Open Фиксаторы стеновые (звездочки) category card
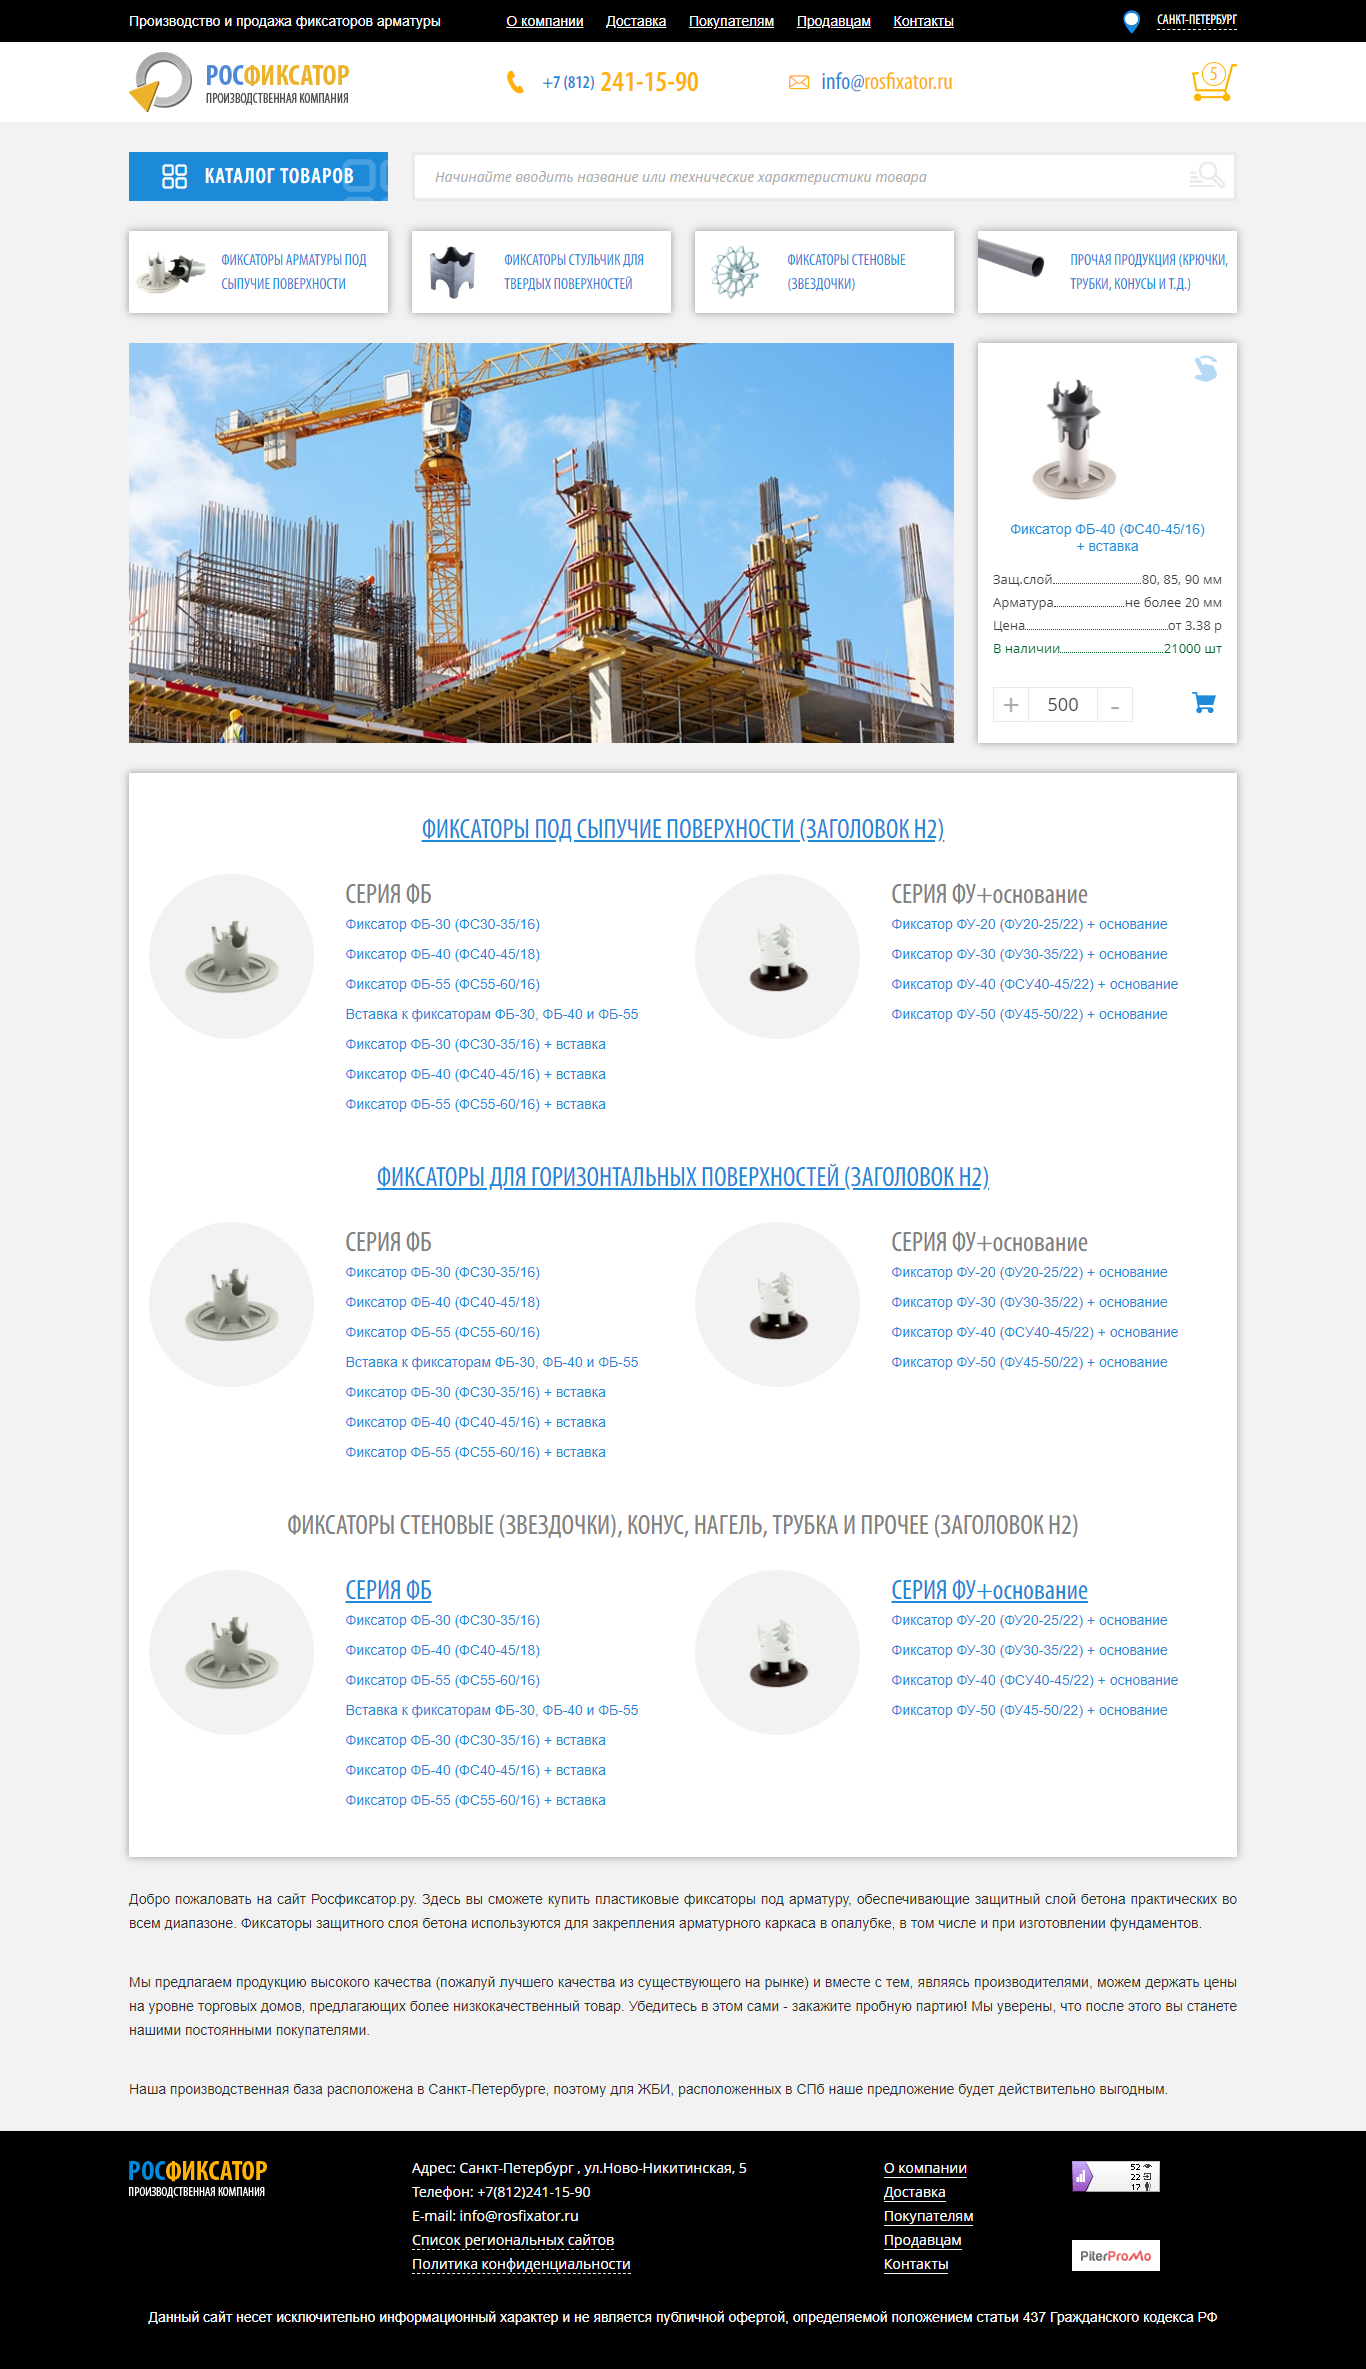 coord(824,272)
